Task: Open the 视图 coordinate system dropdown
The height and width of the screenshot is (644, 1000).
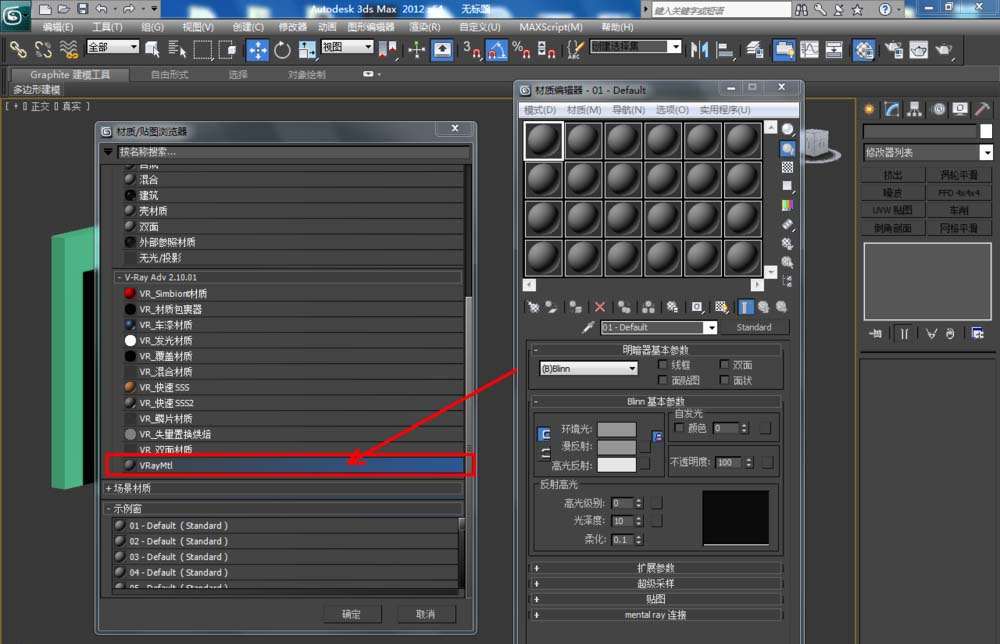Action: (x=347, y=47)
